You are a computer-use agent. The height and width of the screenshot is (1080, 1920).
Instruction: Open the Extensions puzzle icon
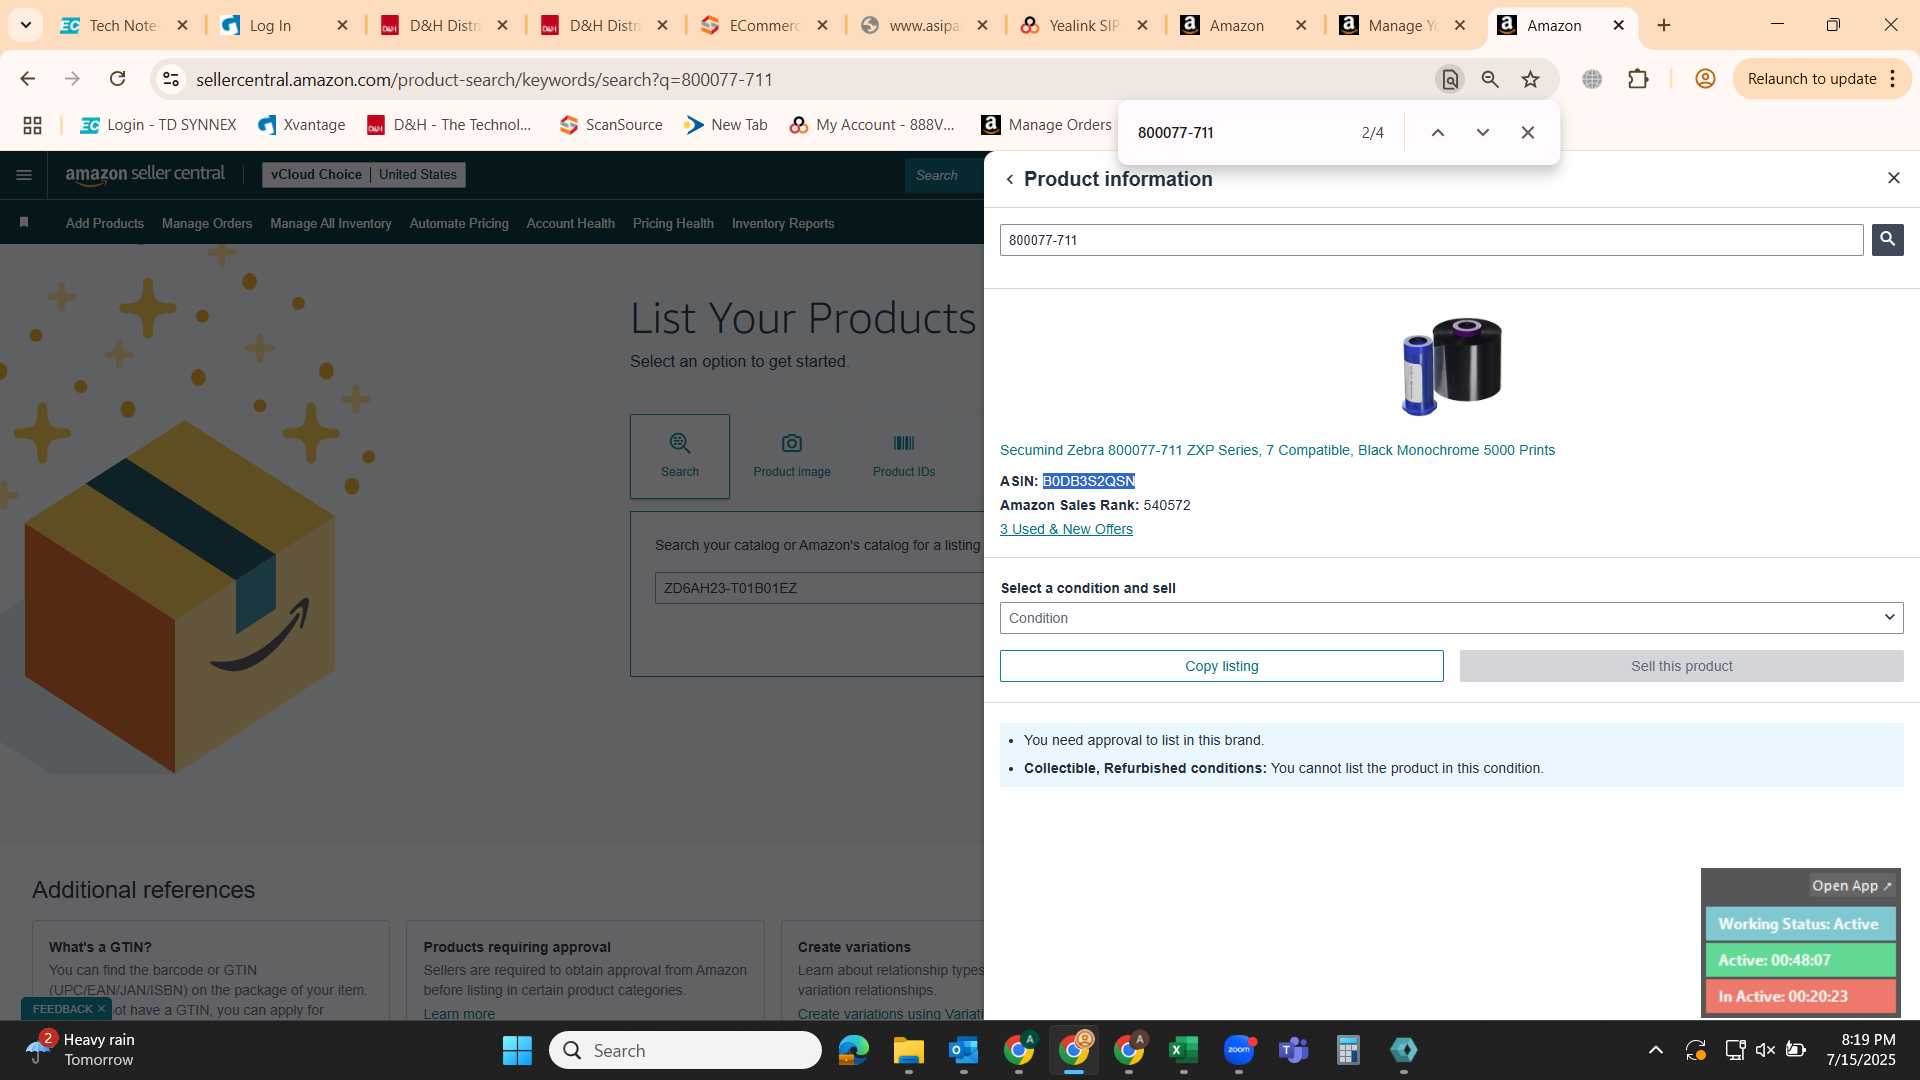(x=1638, y=79)
